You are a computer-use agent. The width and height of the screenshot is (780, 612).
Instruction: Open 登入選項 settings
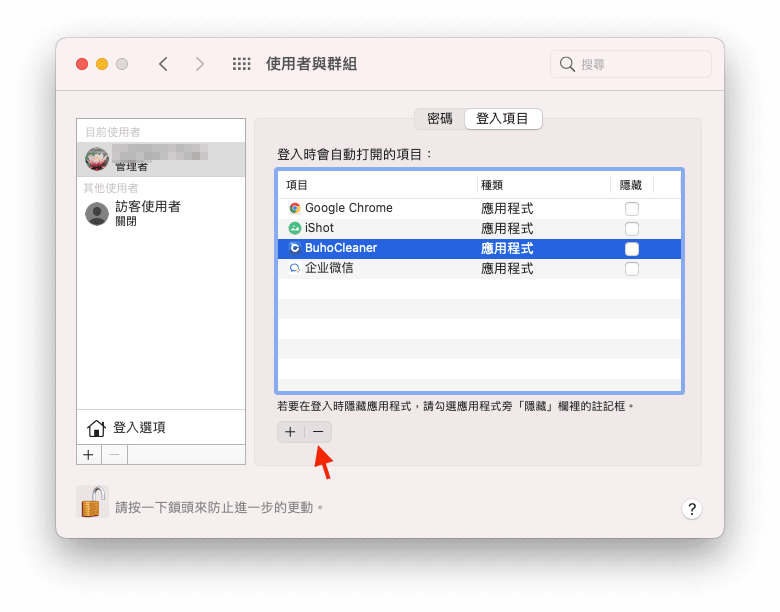tap(161, 427)
